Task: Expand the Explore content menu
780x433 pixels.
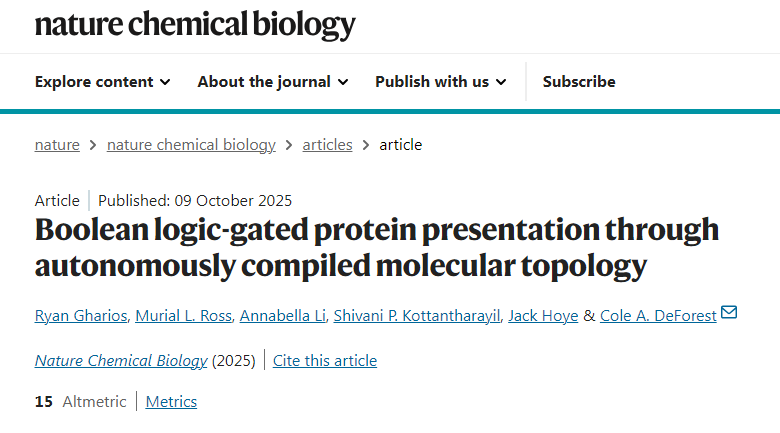Action: click(102, 82)
